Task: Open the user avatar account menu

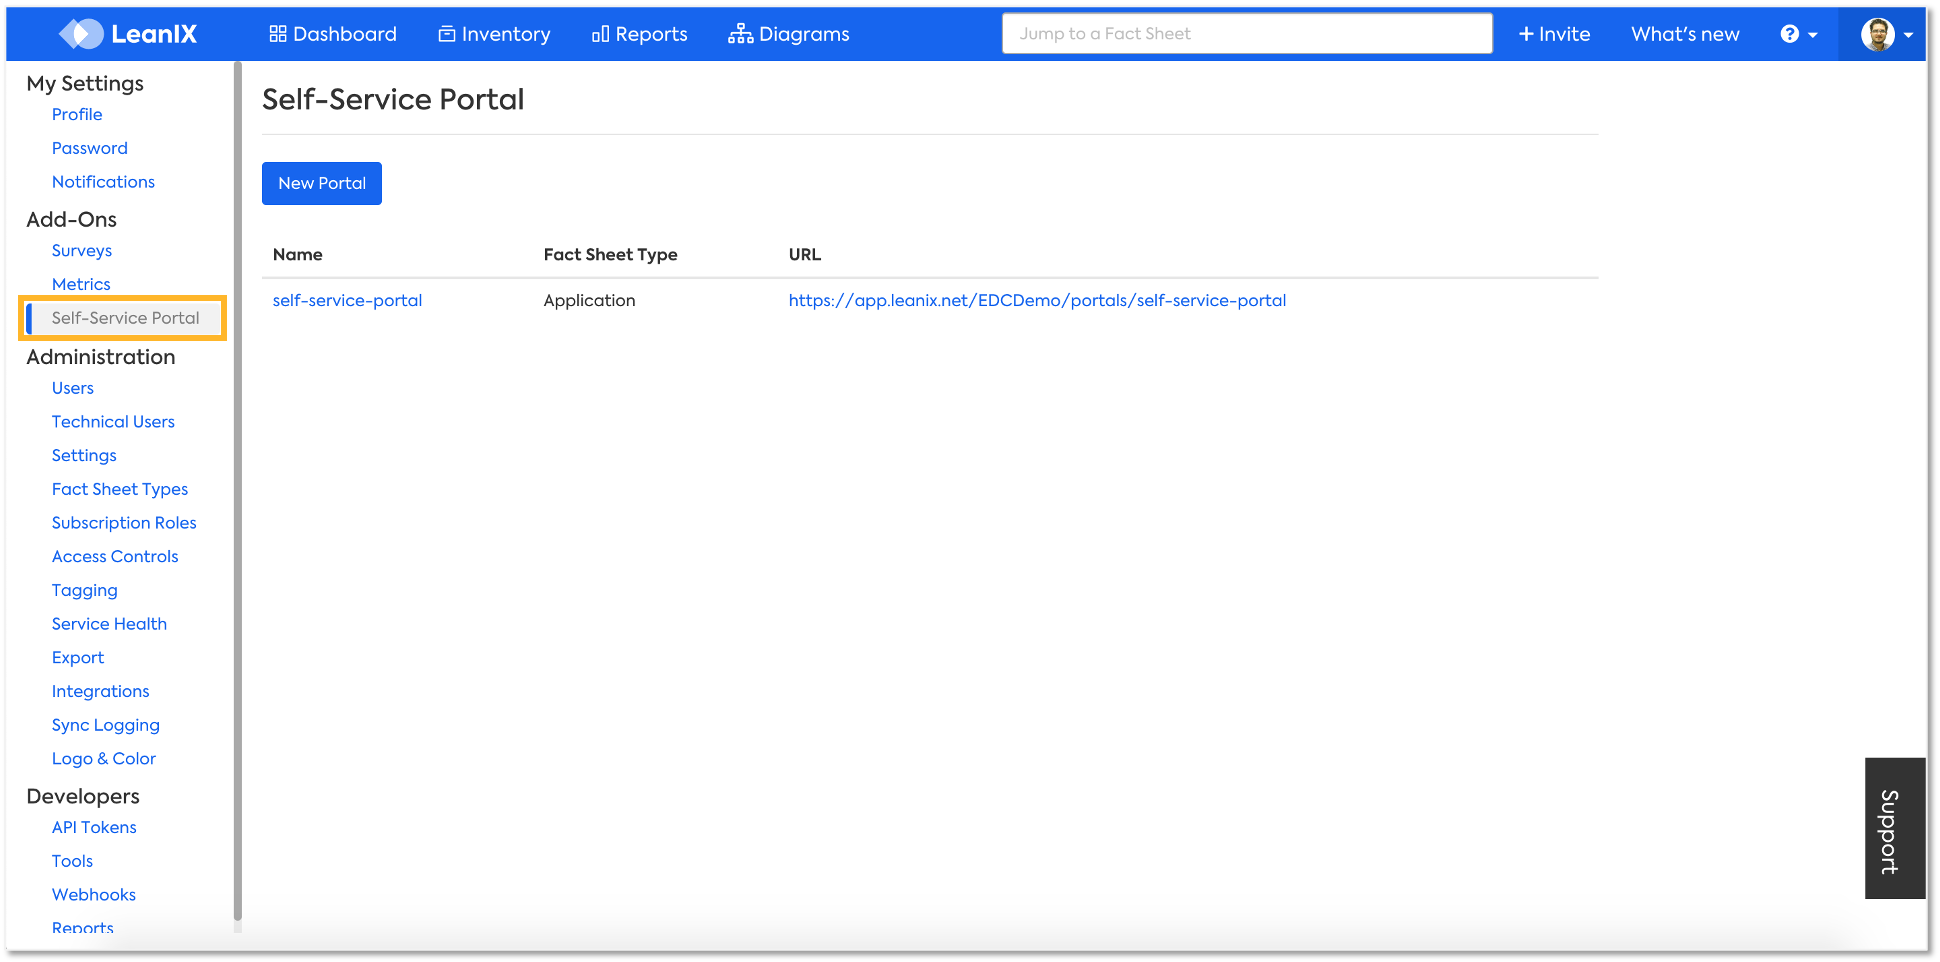Action: (1886, 34)
